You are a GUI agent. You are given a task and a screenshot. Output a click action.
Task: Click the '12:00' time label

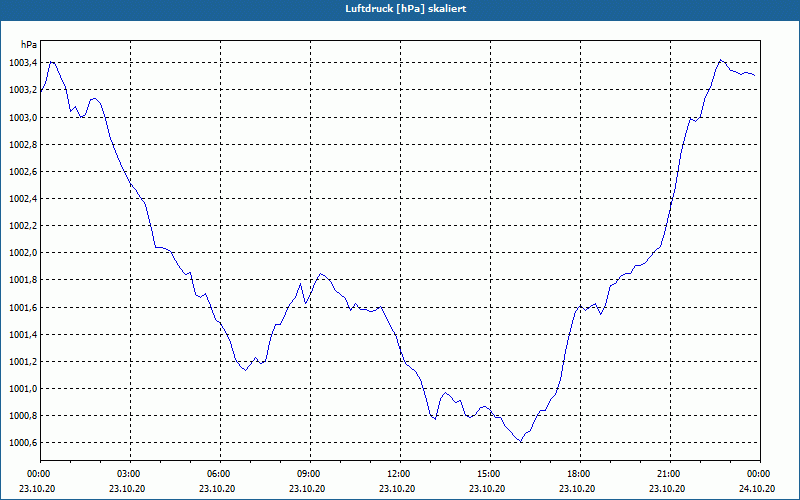pyautogui.click(x=397, y=474)
